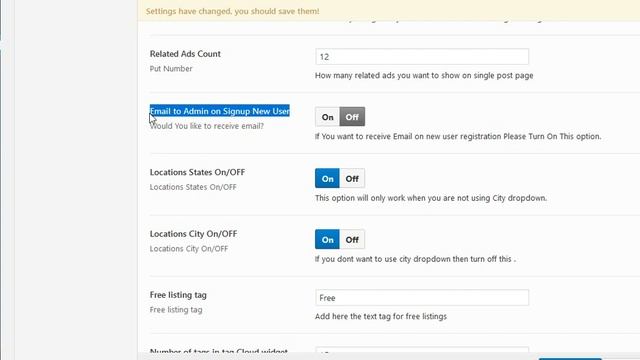Set Locations City toggle to Off
This screenshot has width=640, height=360.
coord(352,240)
